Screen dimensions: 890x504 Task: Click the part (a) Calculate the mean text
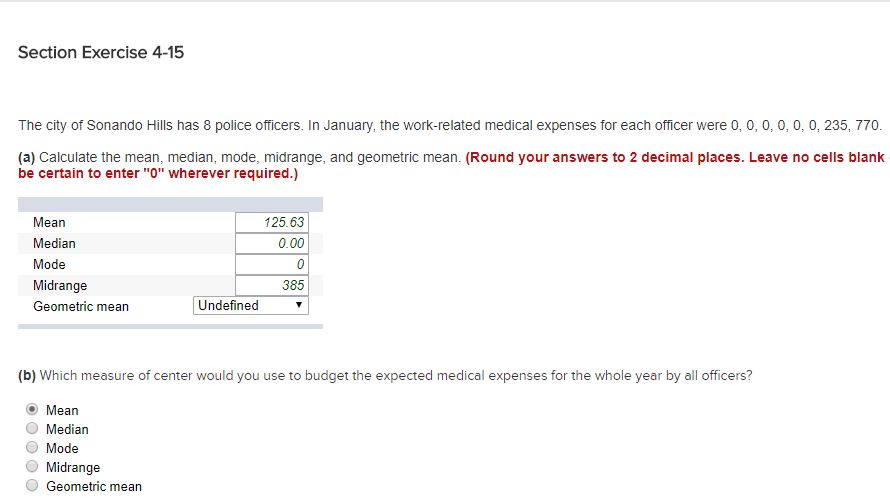pos(239,157)
